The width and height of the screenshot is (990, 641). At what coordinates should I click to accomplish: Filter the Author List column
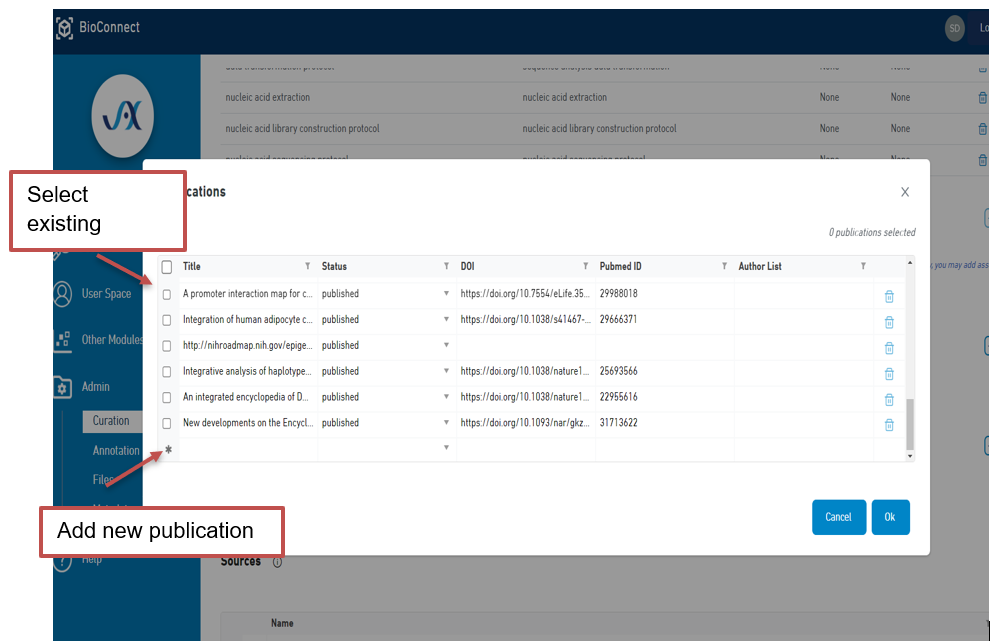862,266
